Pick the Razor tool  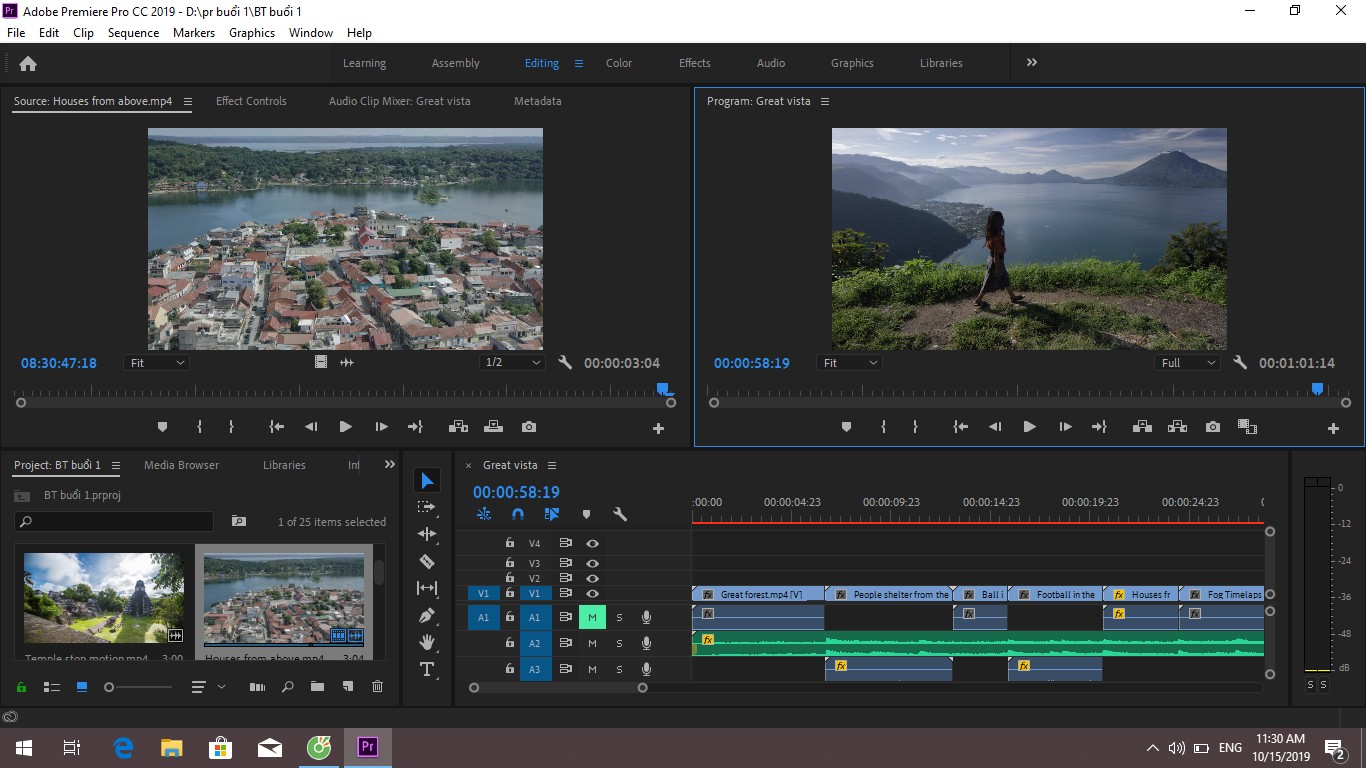(427, 562)
